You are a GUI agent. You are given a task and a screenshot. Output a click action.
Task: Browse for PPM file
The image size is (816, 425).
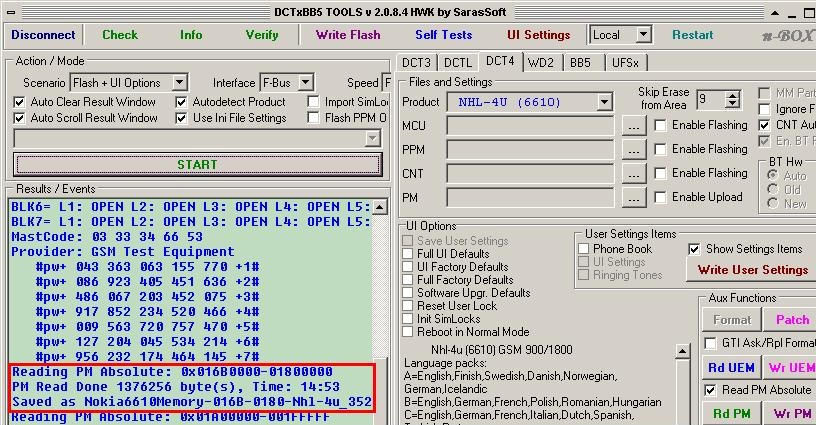(x=634, y=150)
